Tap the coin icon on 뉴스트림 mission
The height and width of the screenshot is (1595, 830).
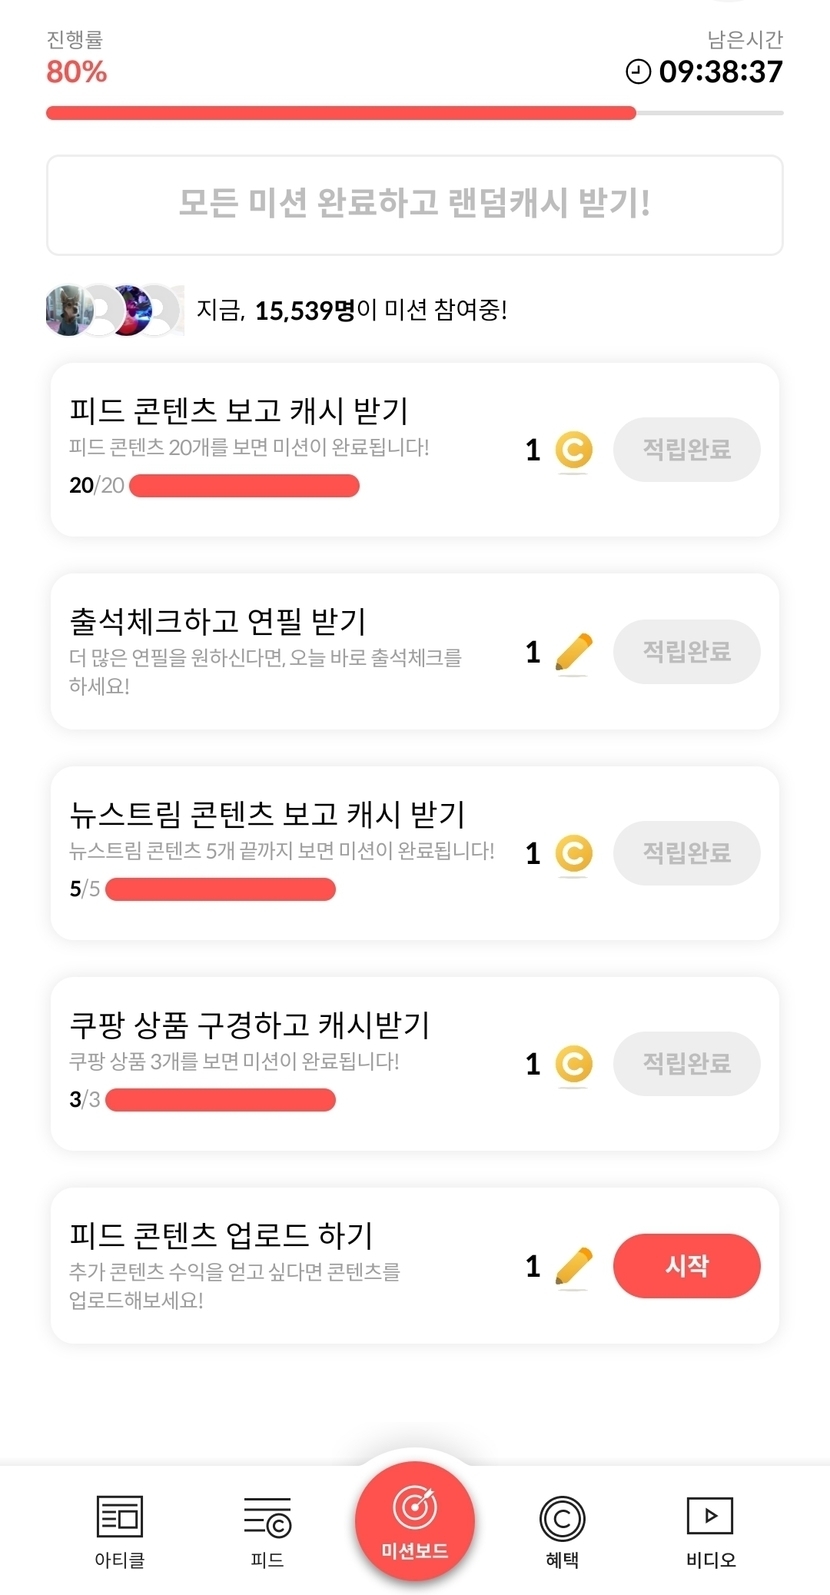[x=574, y=853]
